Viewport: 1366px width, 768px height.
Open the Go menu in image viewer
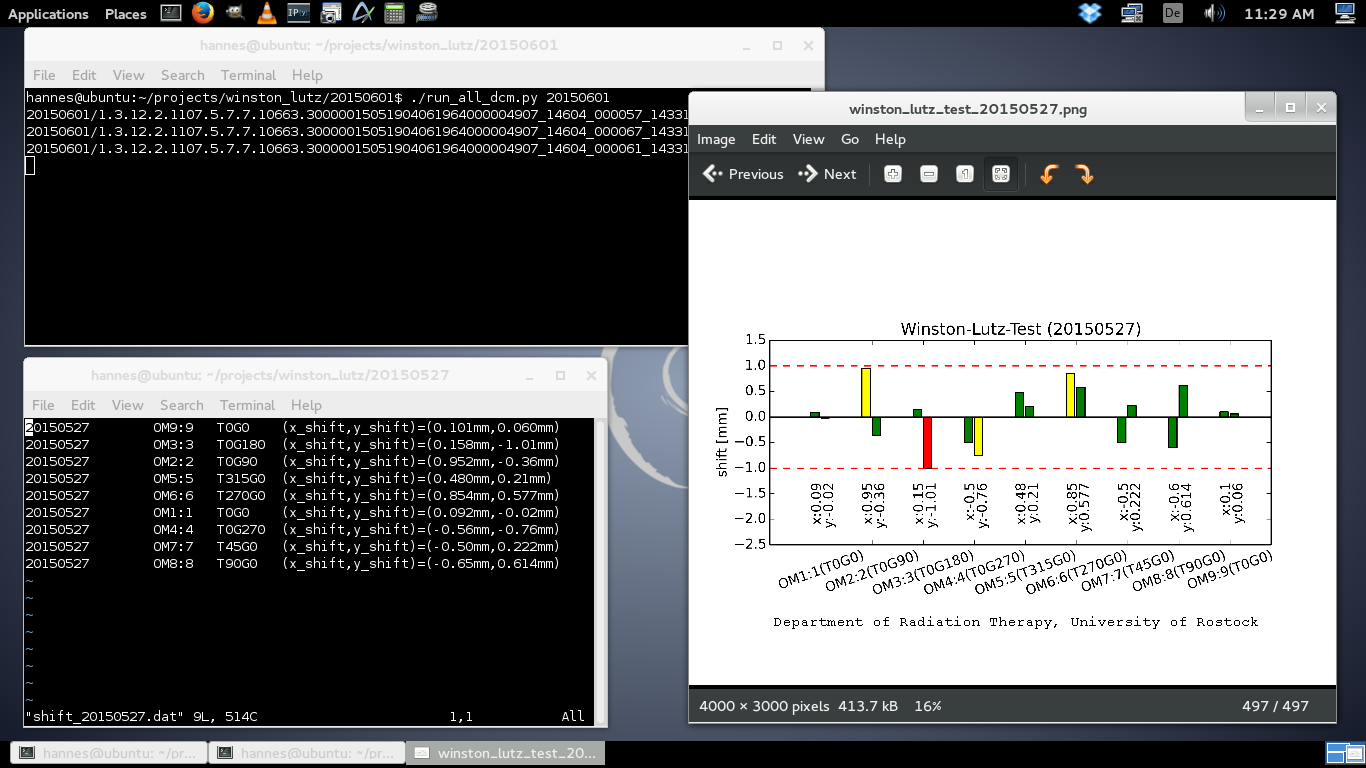850,139
